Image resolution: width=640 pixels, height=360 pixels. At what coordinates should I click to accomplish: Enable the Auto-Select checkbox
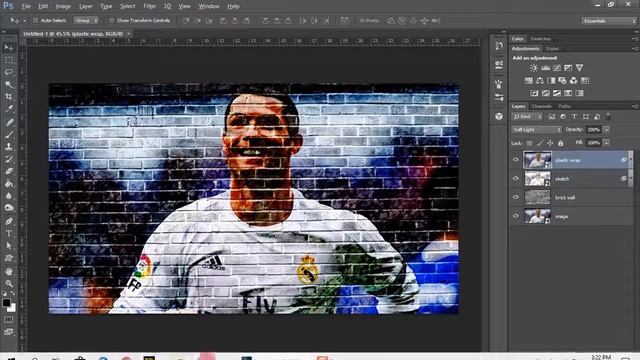point(36,20)
